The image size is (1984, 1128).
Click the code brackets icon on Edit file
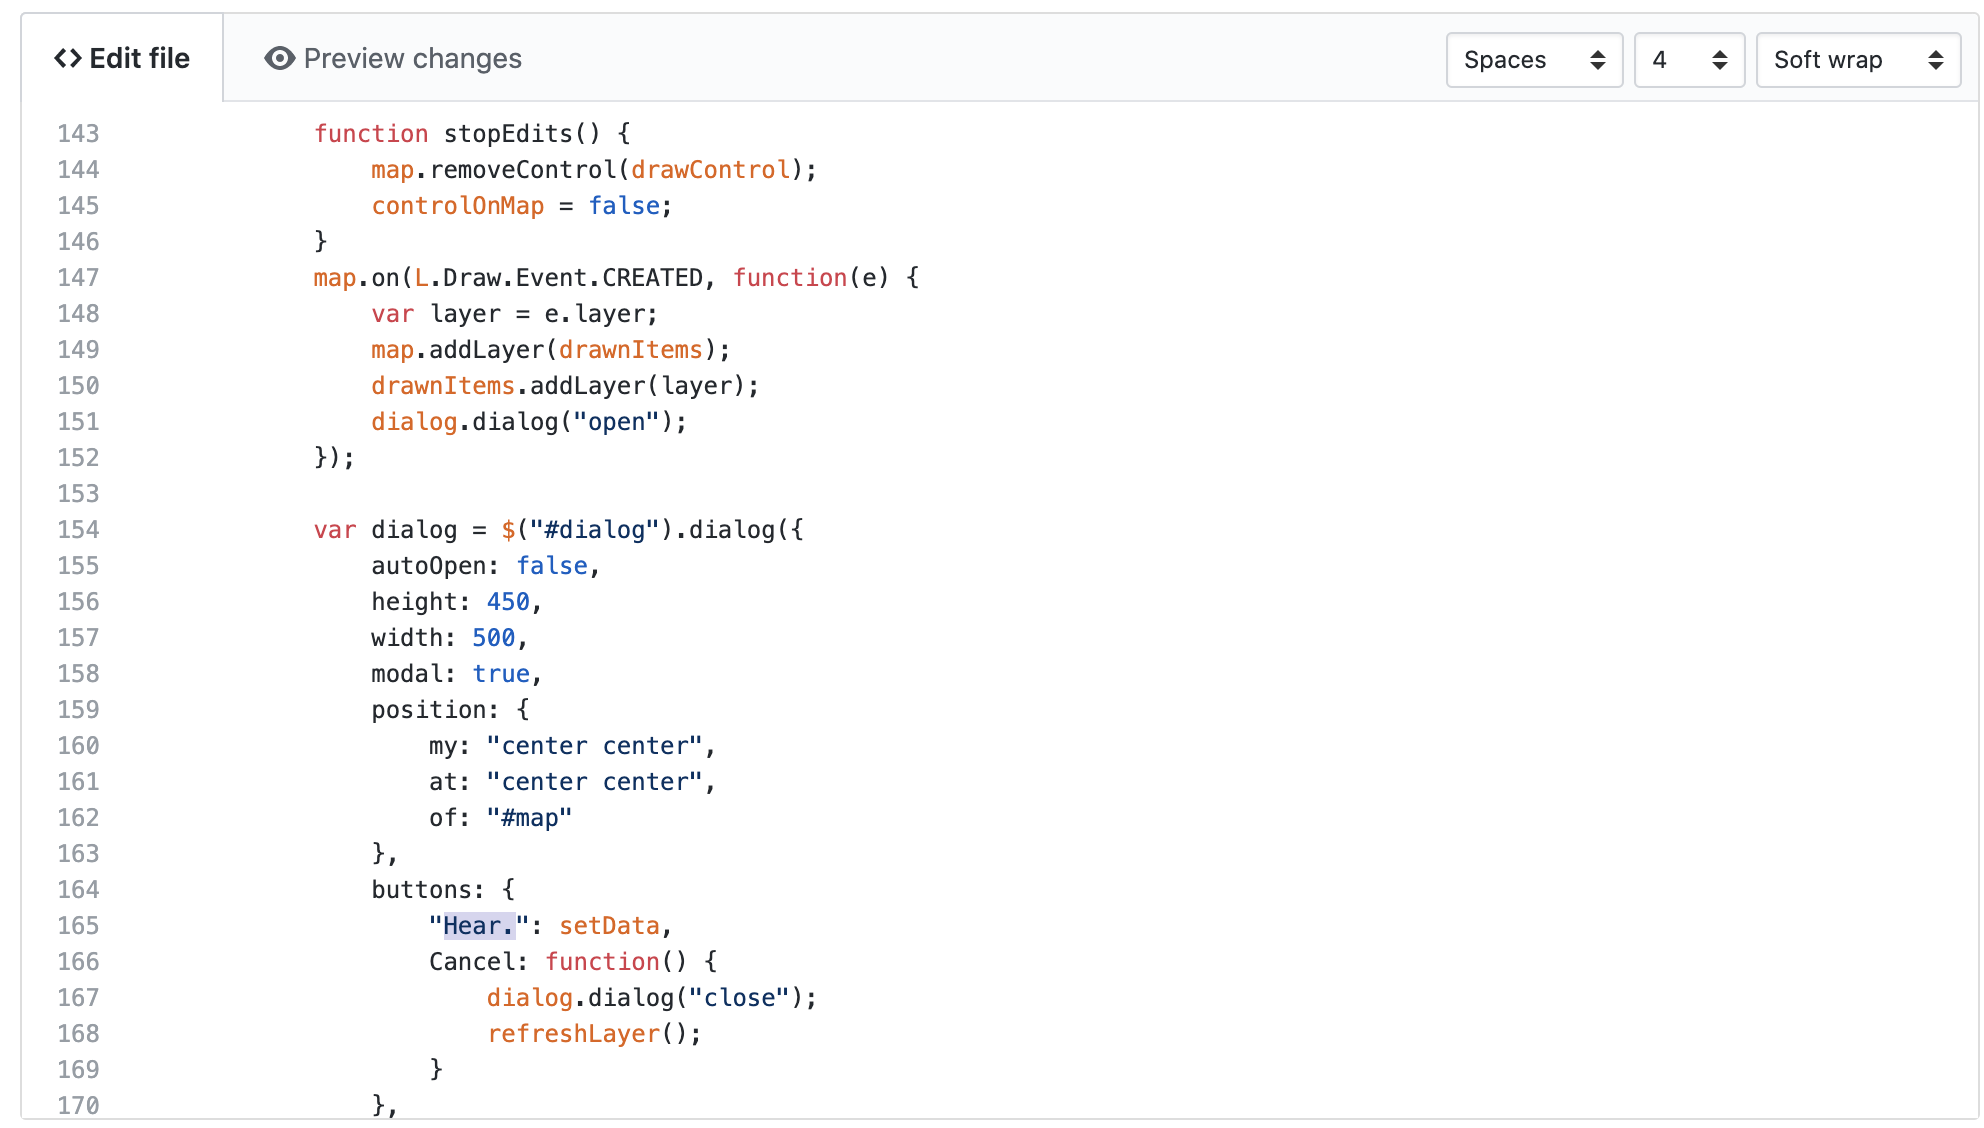coord(68,59)
